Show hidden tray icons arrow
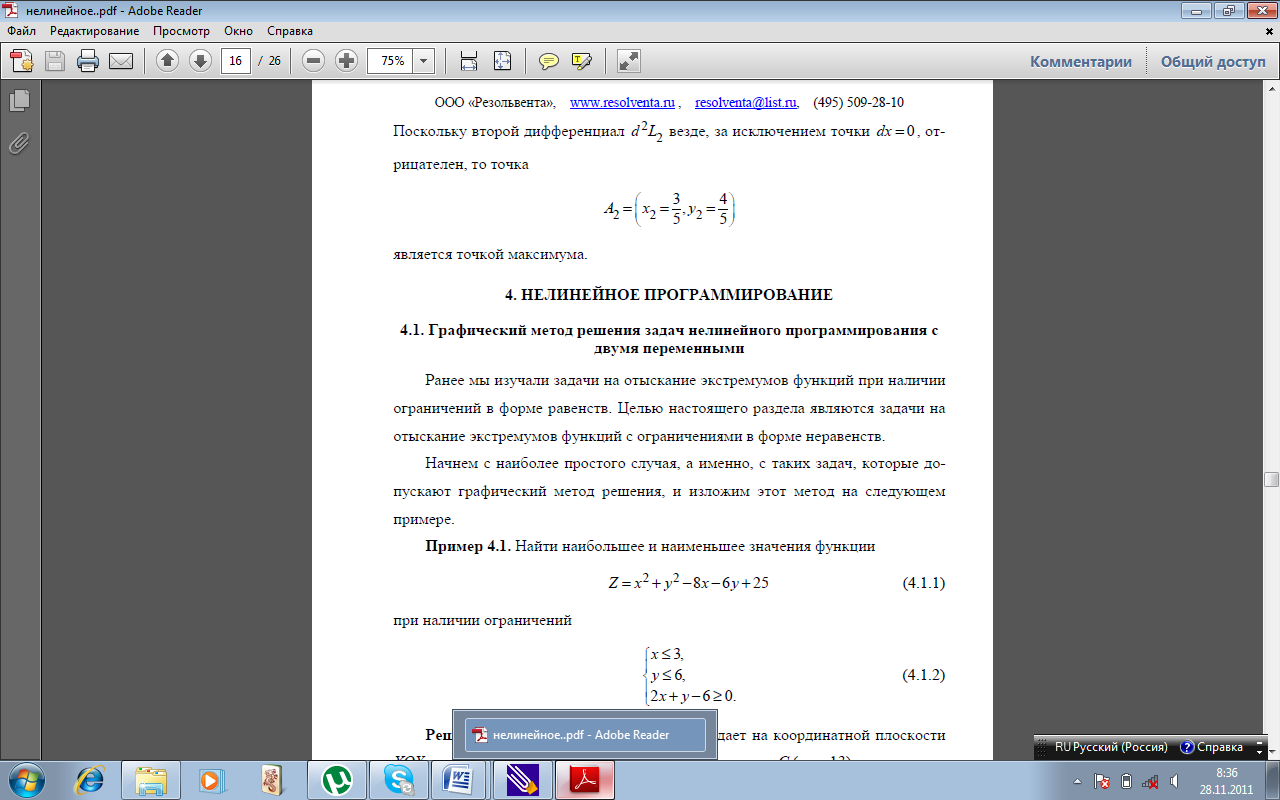The width and height of the screenshot is (1280, 800). click(1077, 780)
